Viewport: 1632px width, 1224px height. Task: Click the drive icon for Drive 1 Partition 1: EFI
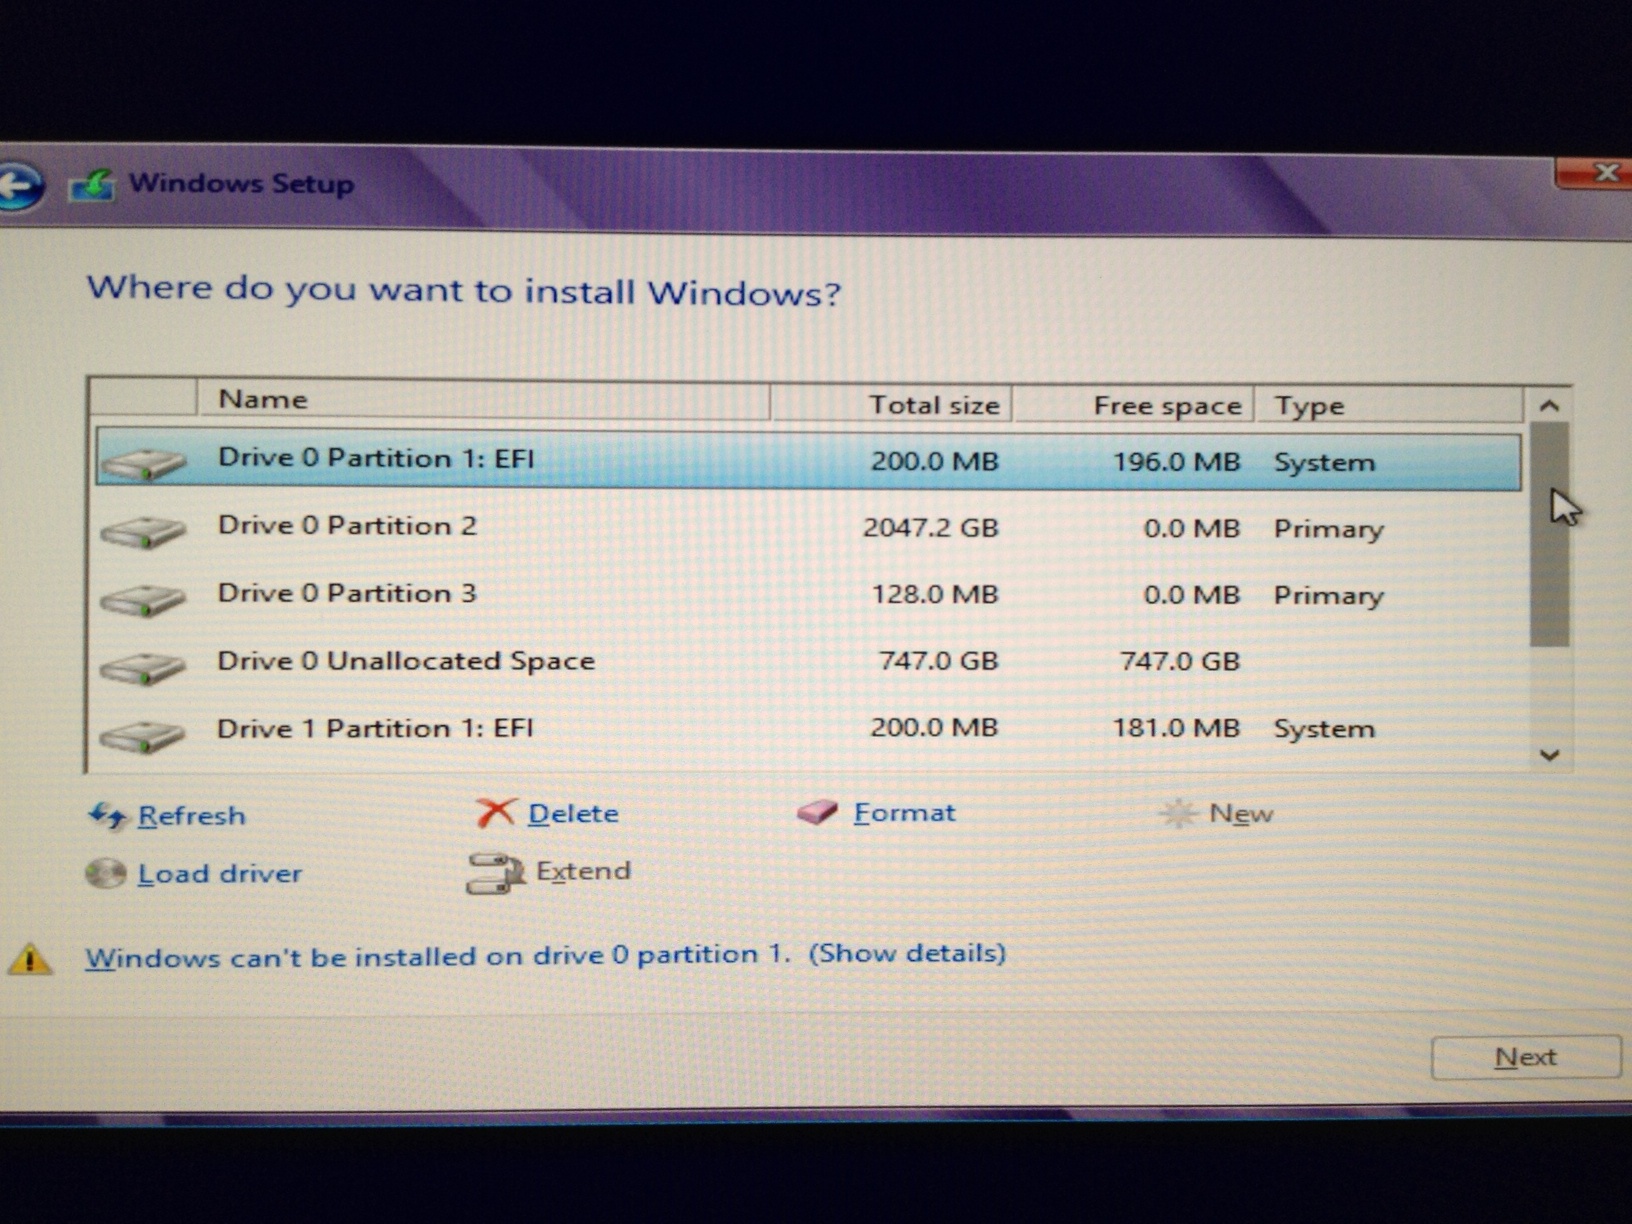click(x=143, y=735)
